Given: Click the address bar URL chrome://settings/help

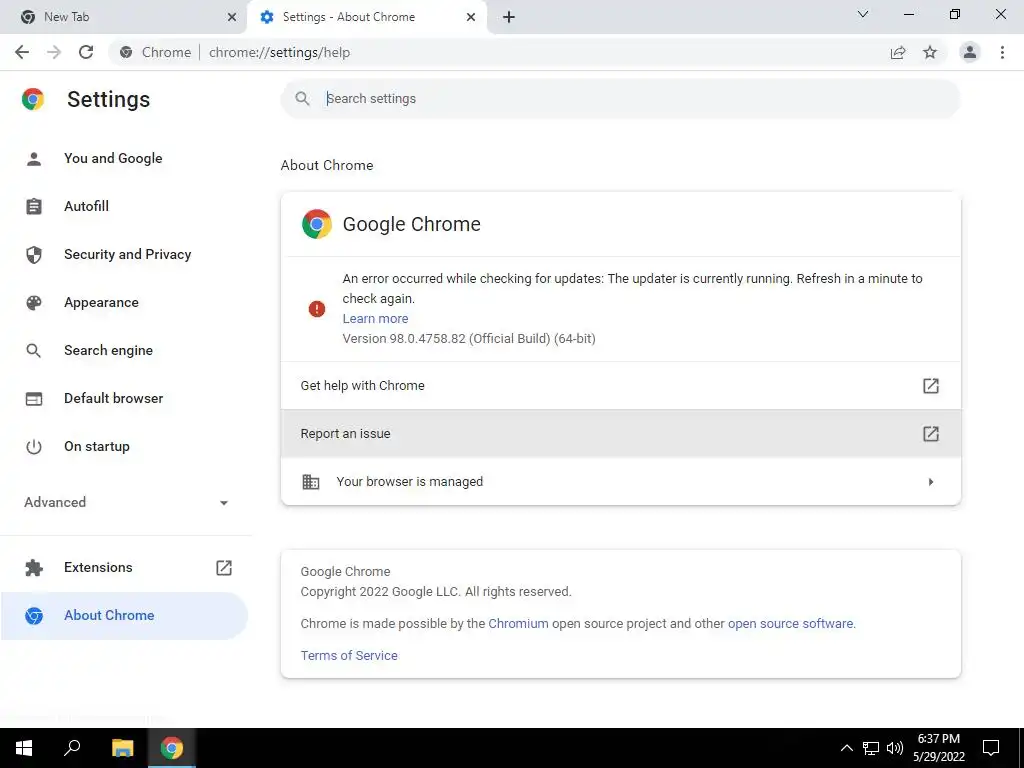Looking at the screenshot, I should 280,52.
